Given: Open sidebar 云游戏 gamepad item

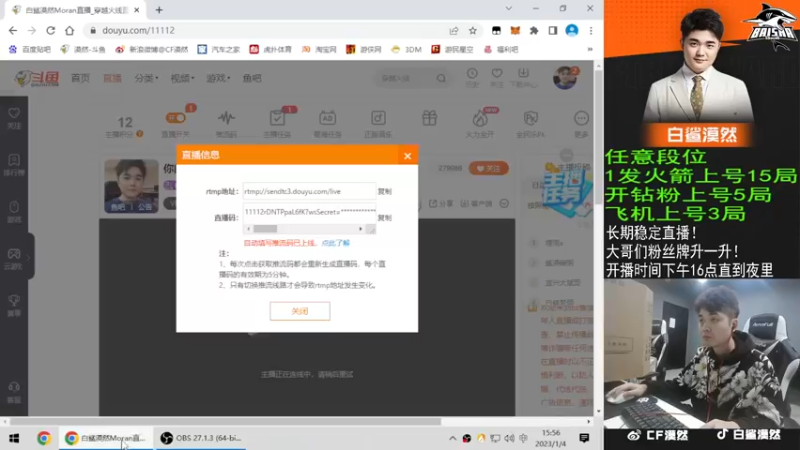Looking at the screenshot, I should tap(14, 259).
